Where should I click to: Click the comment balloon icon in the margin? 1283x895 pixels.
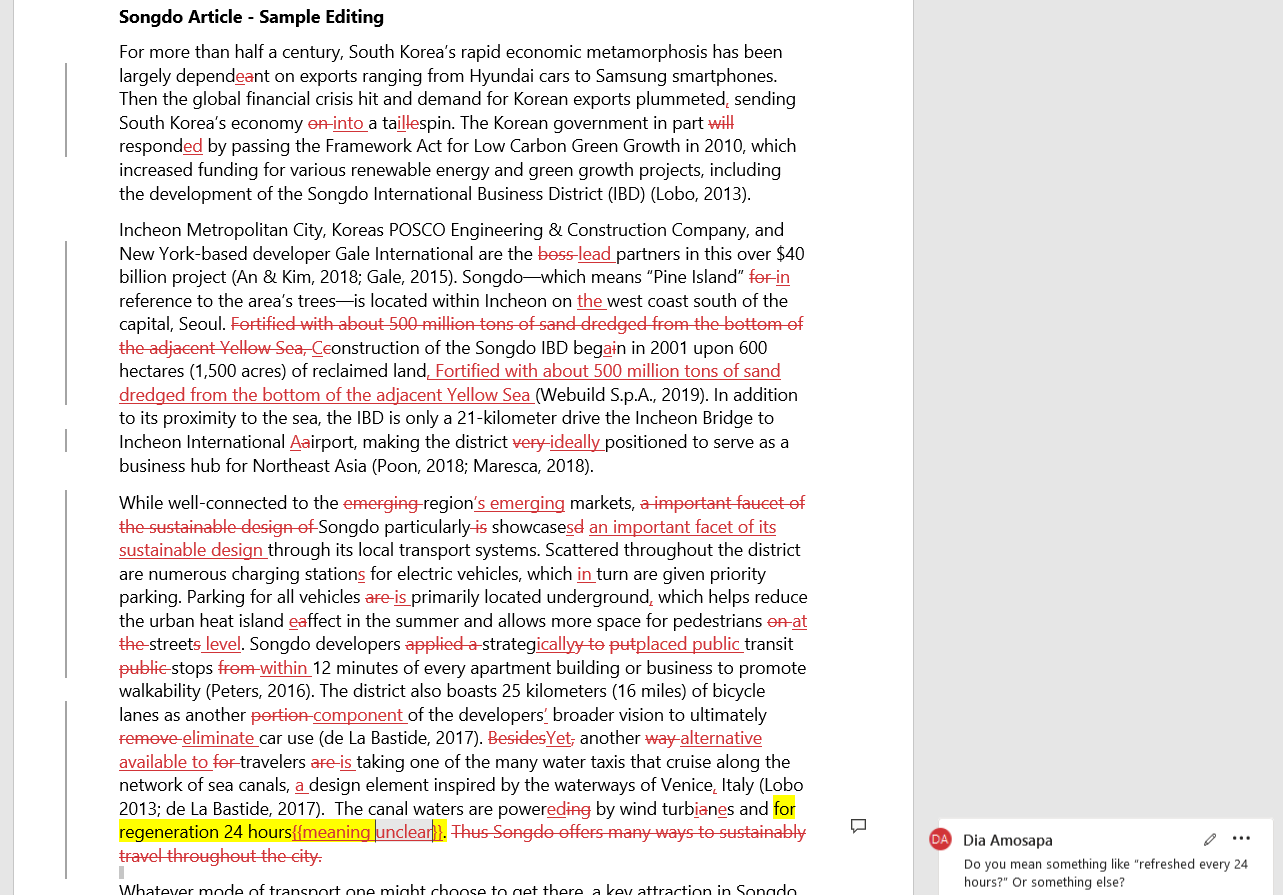click(x=857, y=825)
